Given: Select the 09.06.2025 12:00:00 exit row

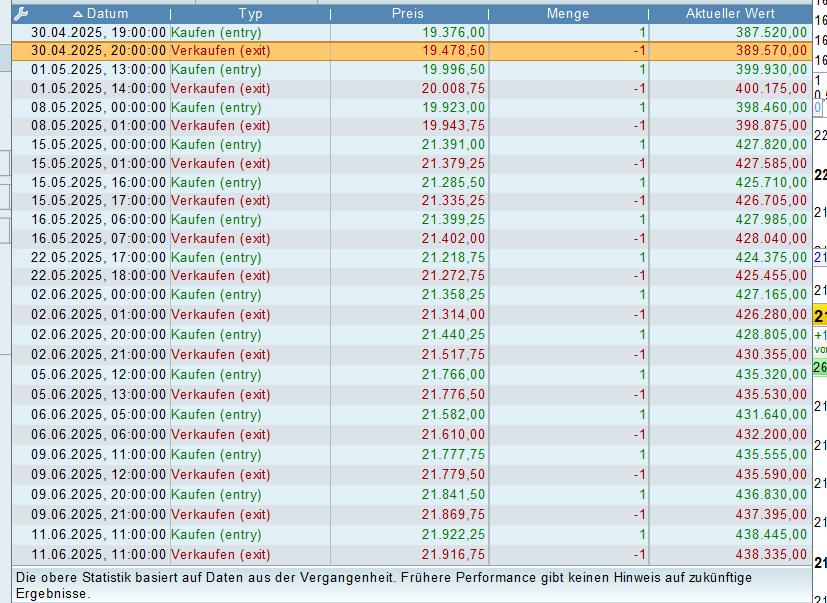Looking at the screenshot, I should click(x=412, y=474).
